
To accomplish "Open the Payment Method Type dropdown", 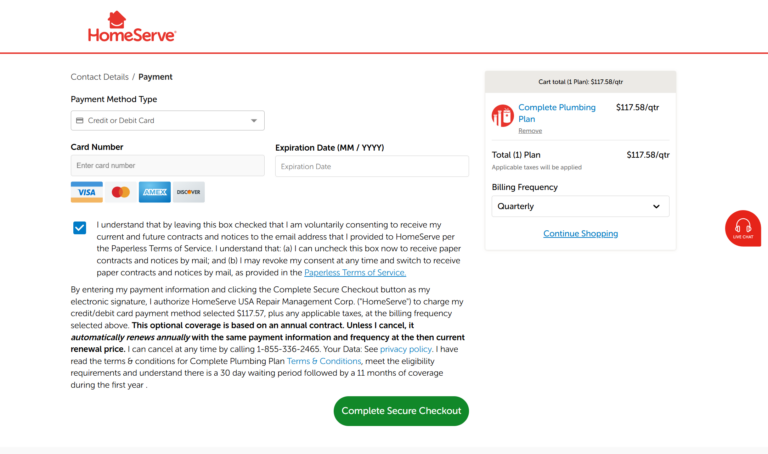I will pos(167,121).
